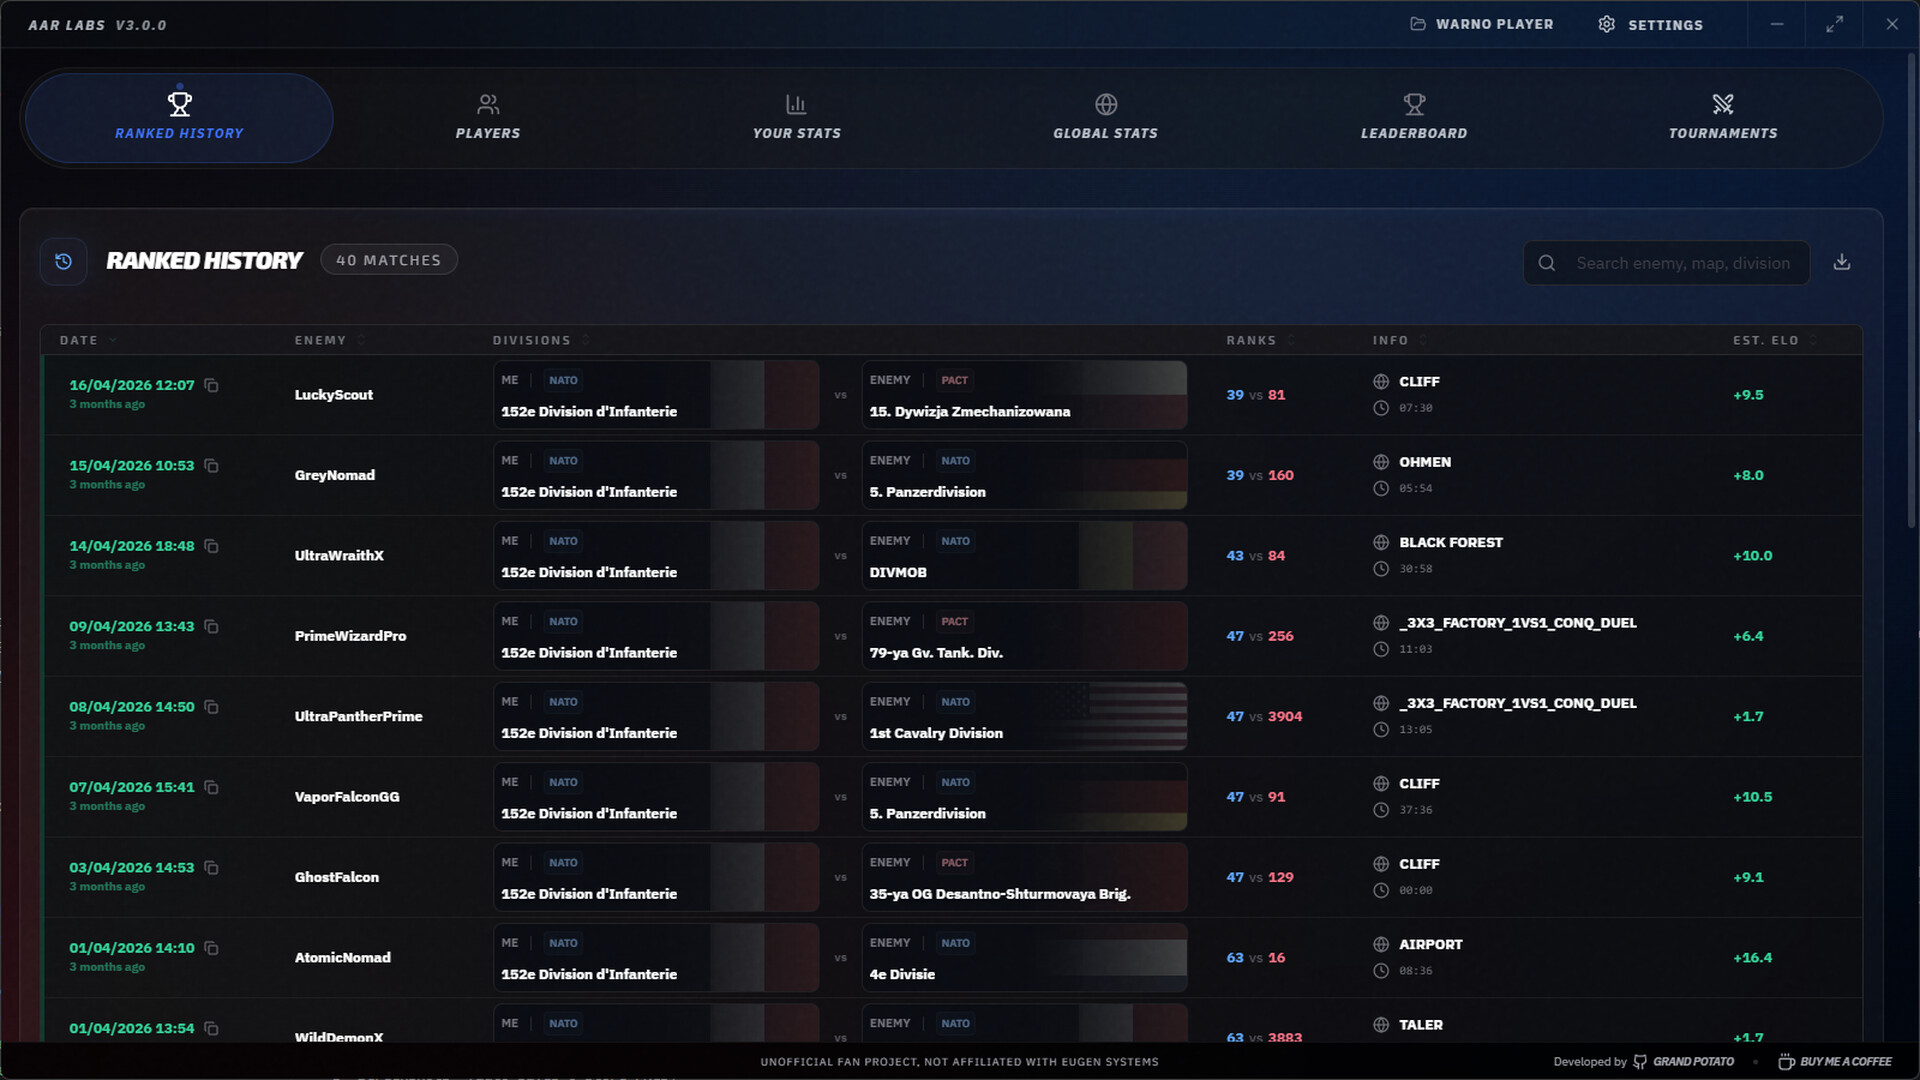Sort by the Ranks column header
Viewport: 1920px width, 1080px height.
1261,340
